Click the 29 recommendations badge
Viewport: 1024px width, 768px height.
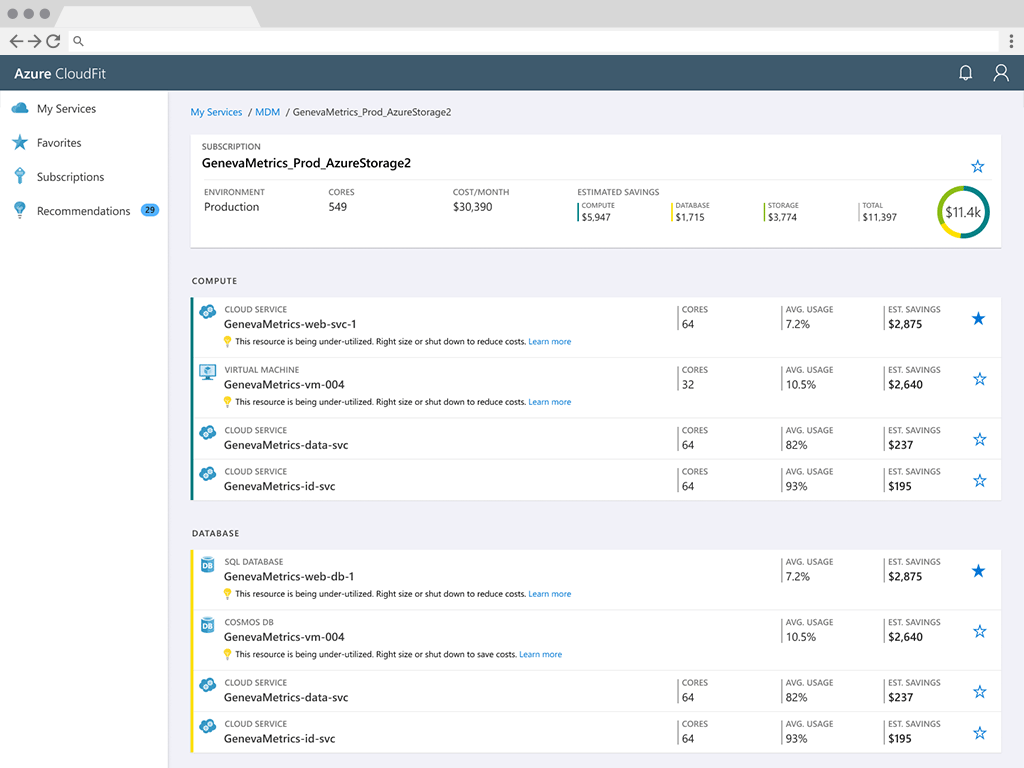tap(150, 210)
